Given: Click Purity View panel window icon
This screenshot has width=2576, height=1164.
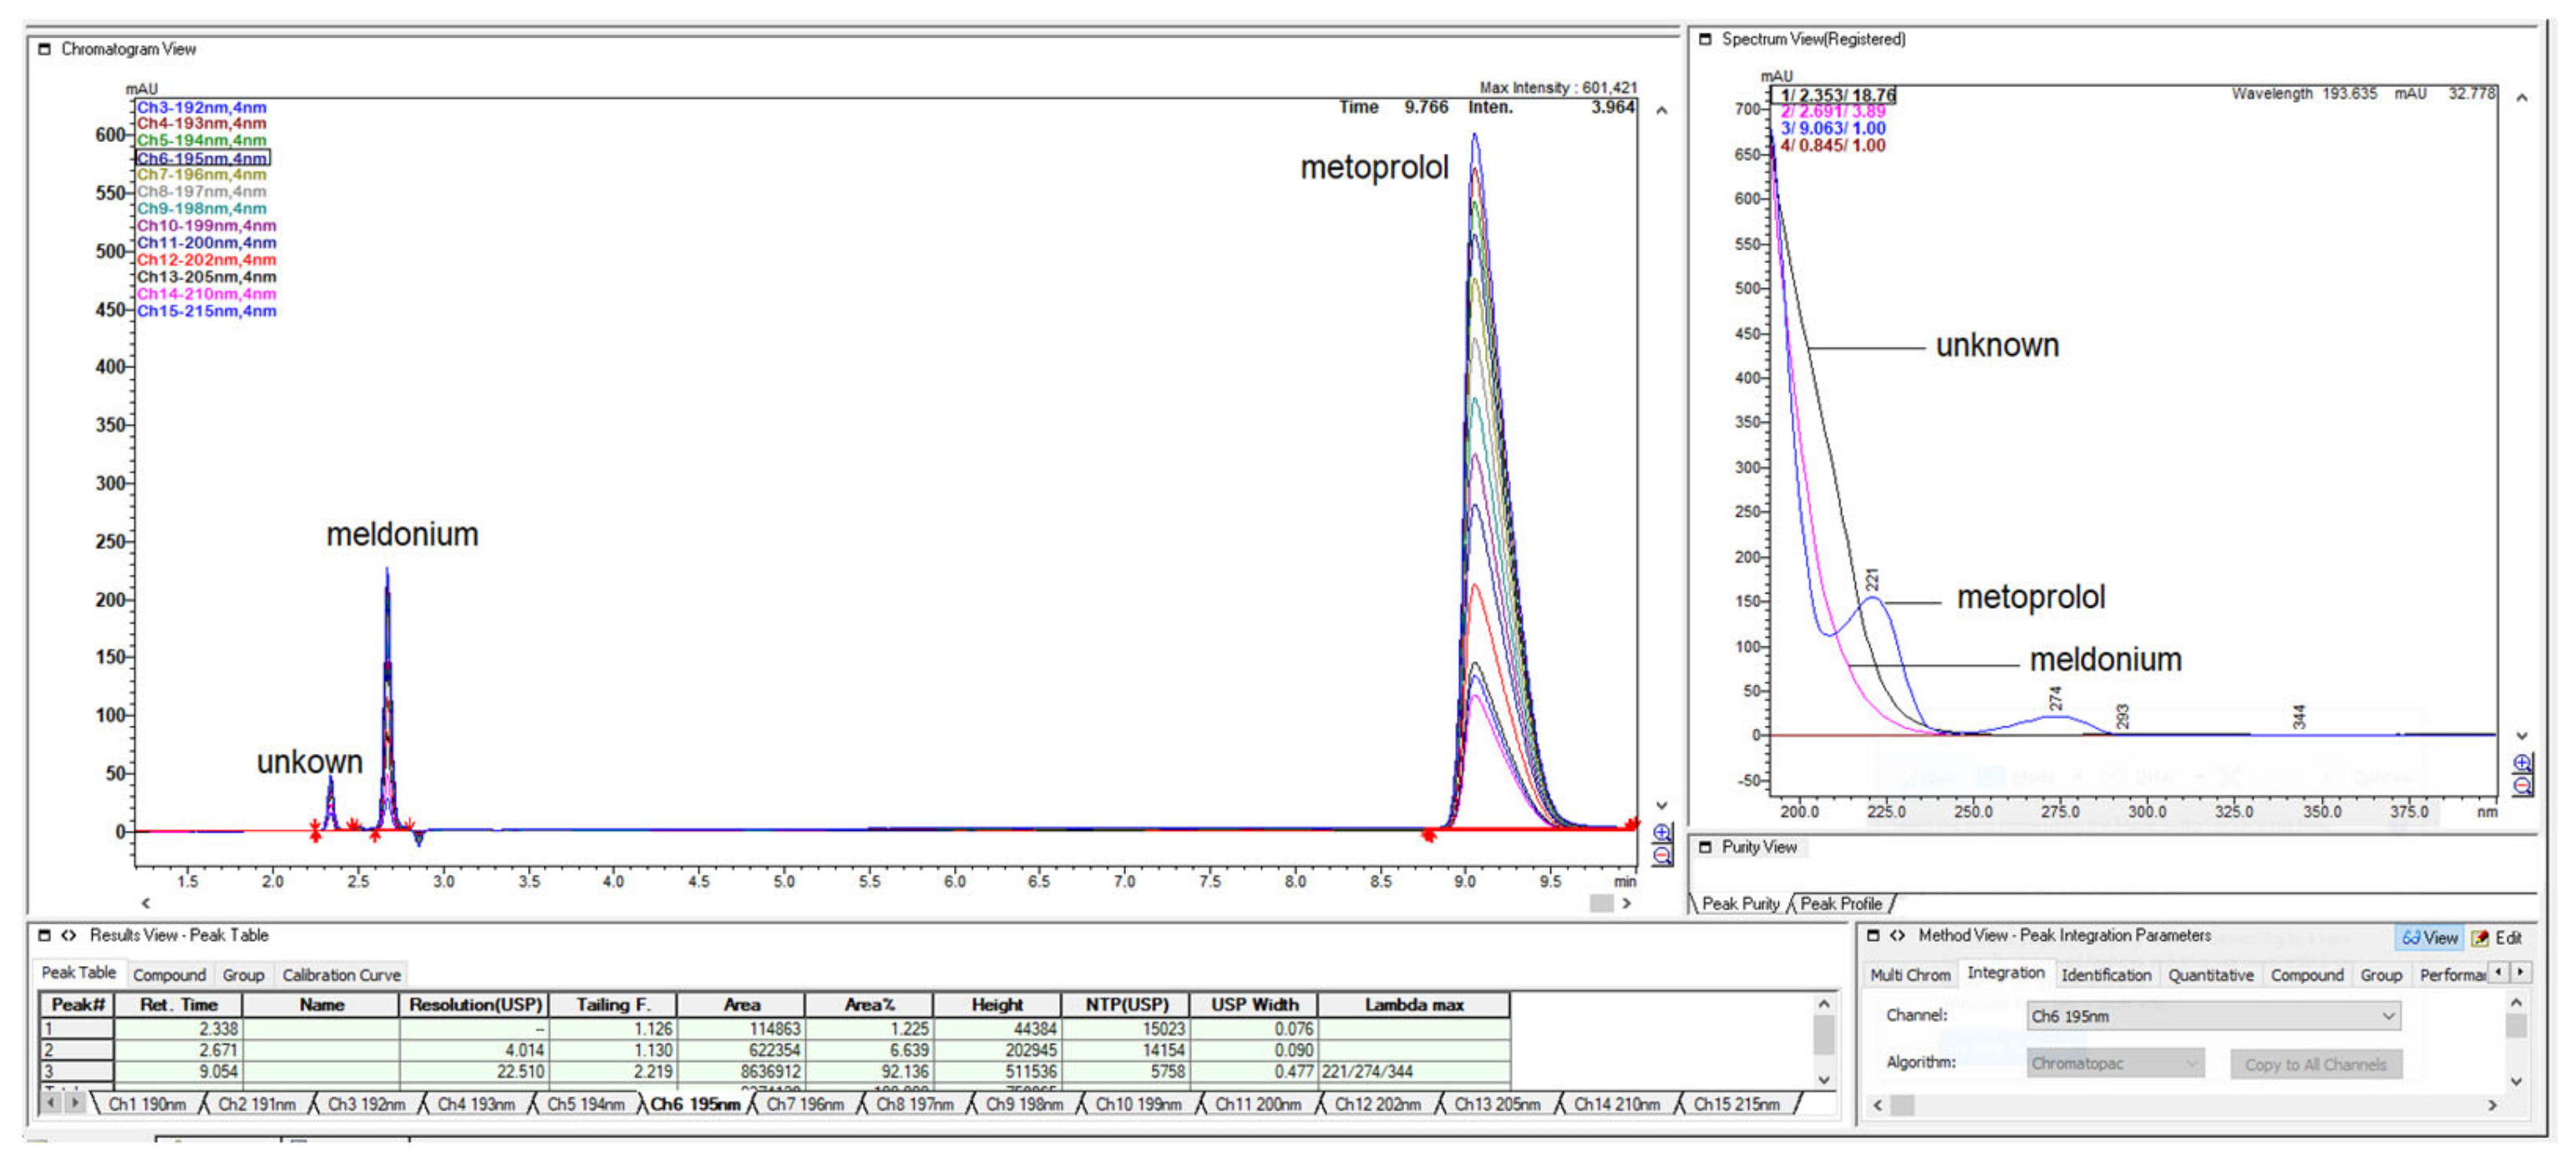Looking at the screenshot, I should (x=1706, y=847).
